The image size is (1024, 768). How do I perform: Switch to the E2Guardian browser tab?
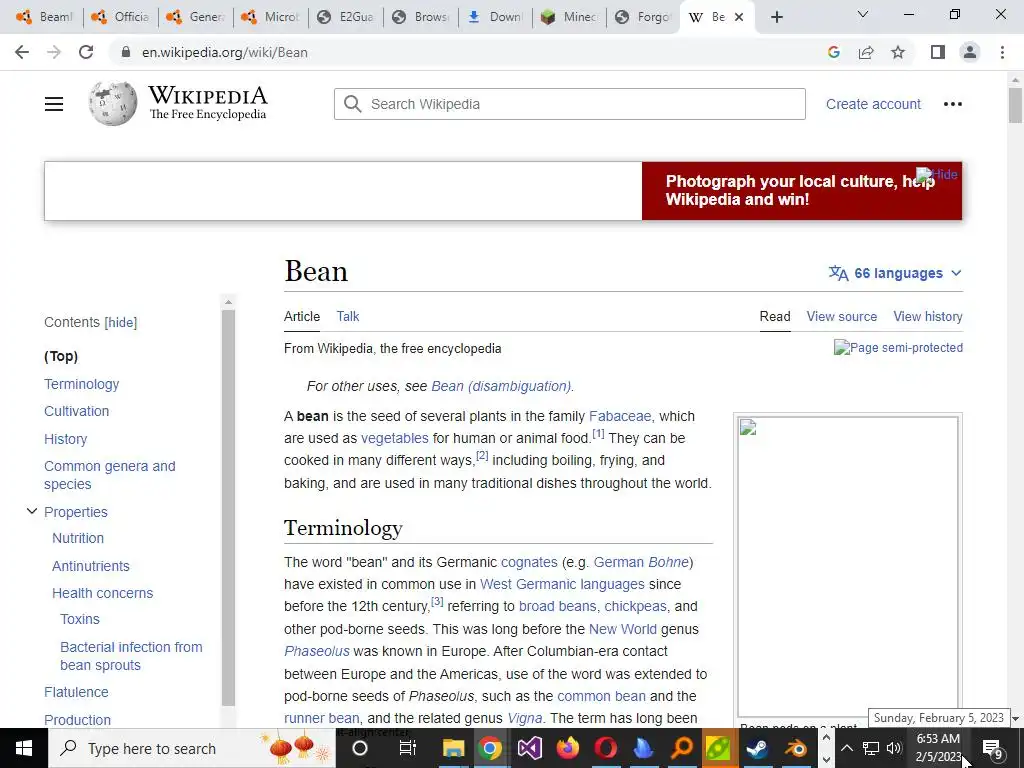click(x=345, y=17)
